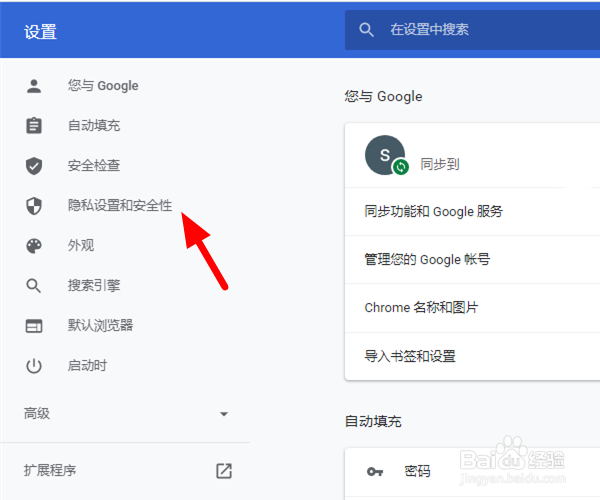Image resolution: width=600 pixels, height=500 pixels.
Task: Open Chrome 名称和图片 row
Action: (x=473, y=308)
